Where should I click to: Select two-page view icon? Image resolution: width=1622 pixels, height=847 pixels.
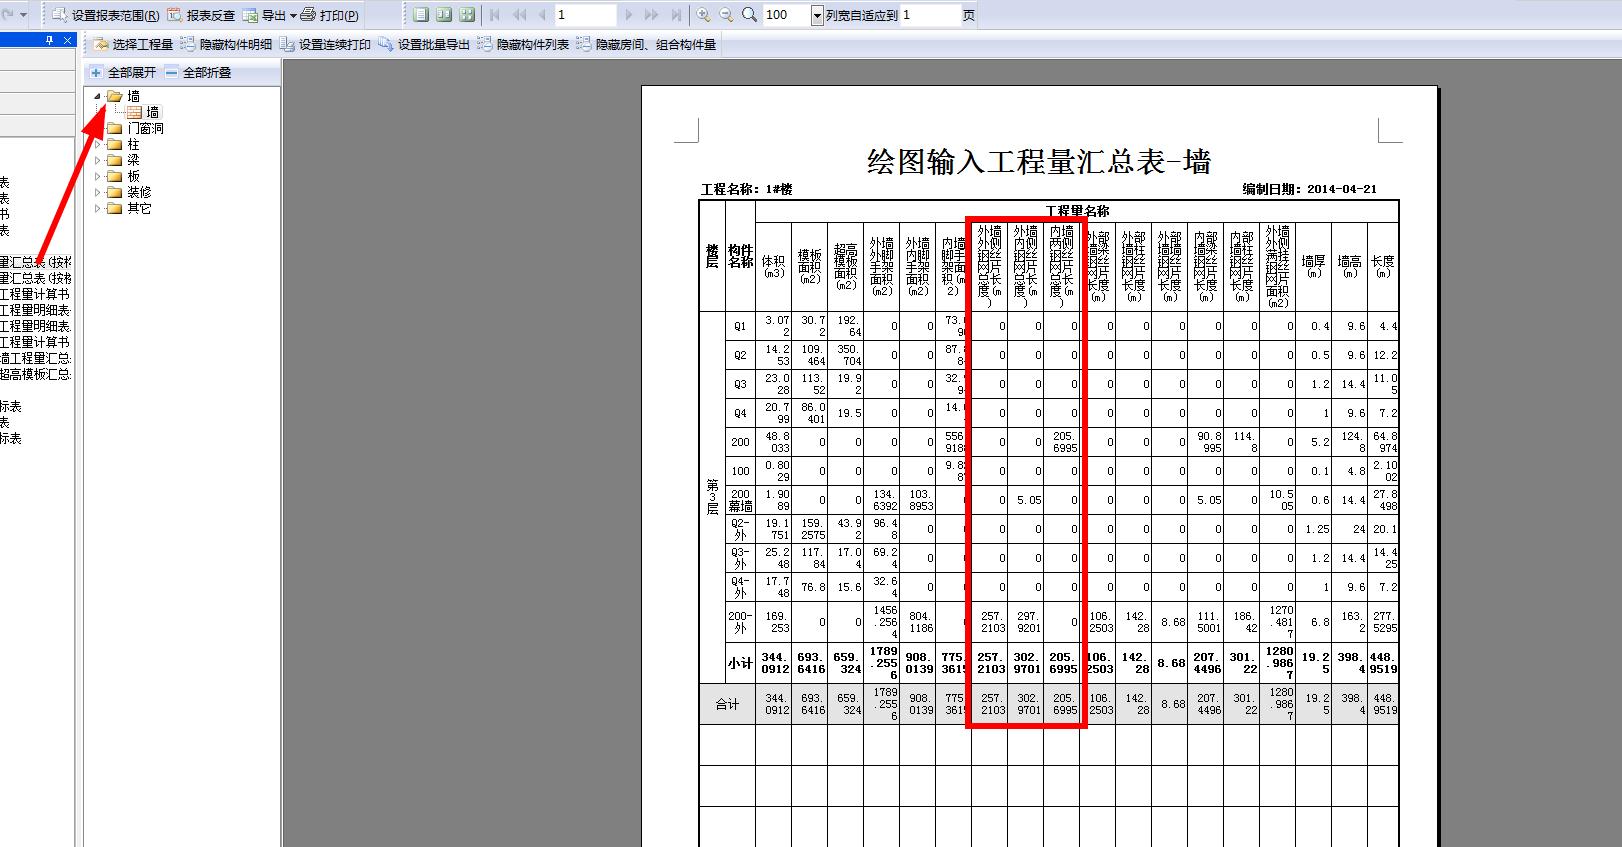pyautogui.click(x=443, y=15)
